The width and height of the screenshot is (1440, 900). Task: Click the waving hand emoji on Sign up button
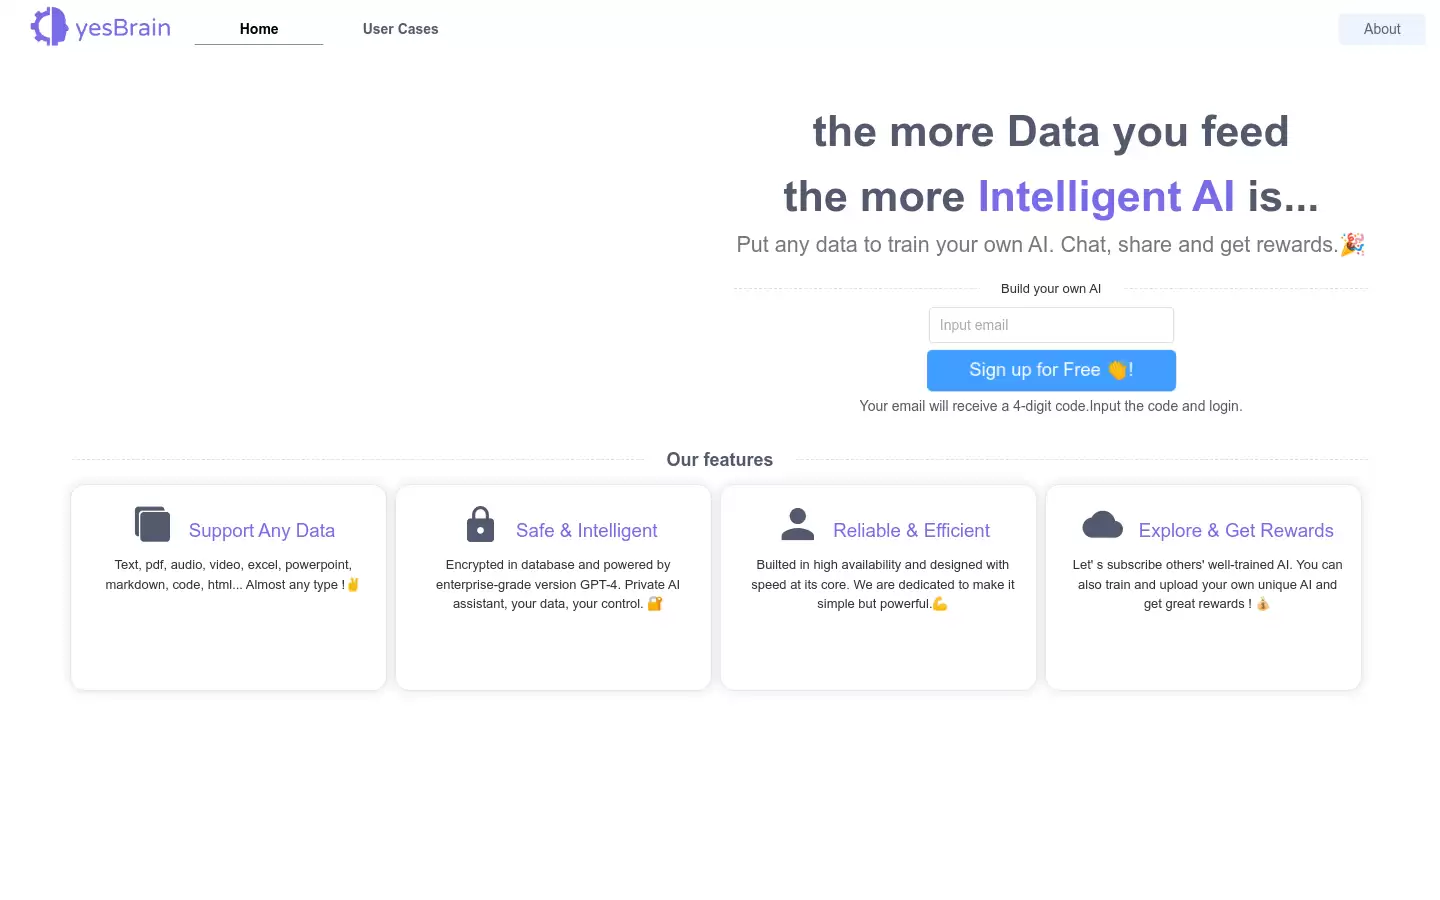[1117, 370]
